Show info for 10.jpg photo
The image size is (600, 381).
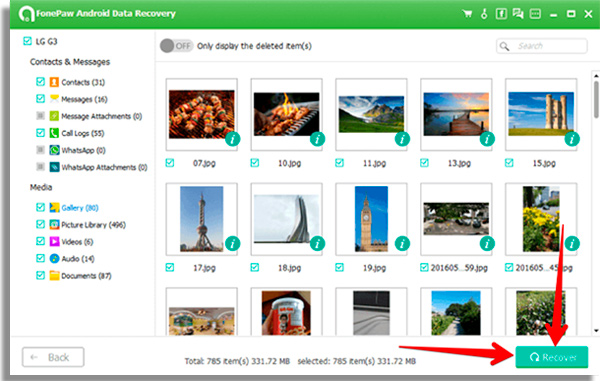(317, 139)
